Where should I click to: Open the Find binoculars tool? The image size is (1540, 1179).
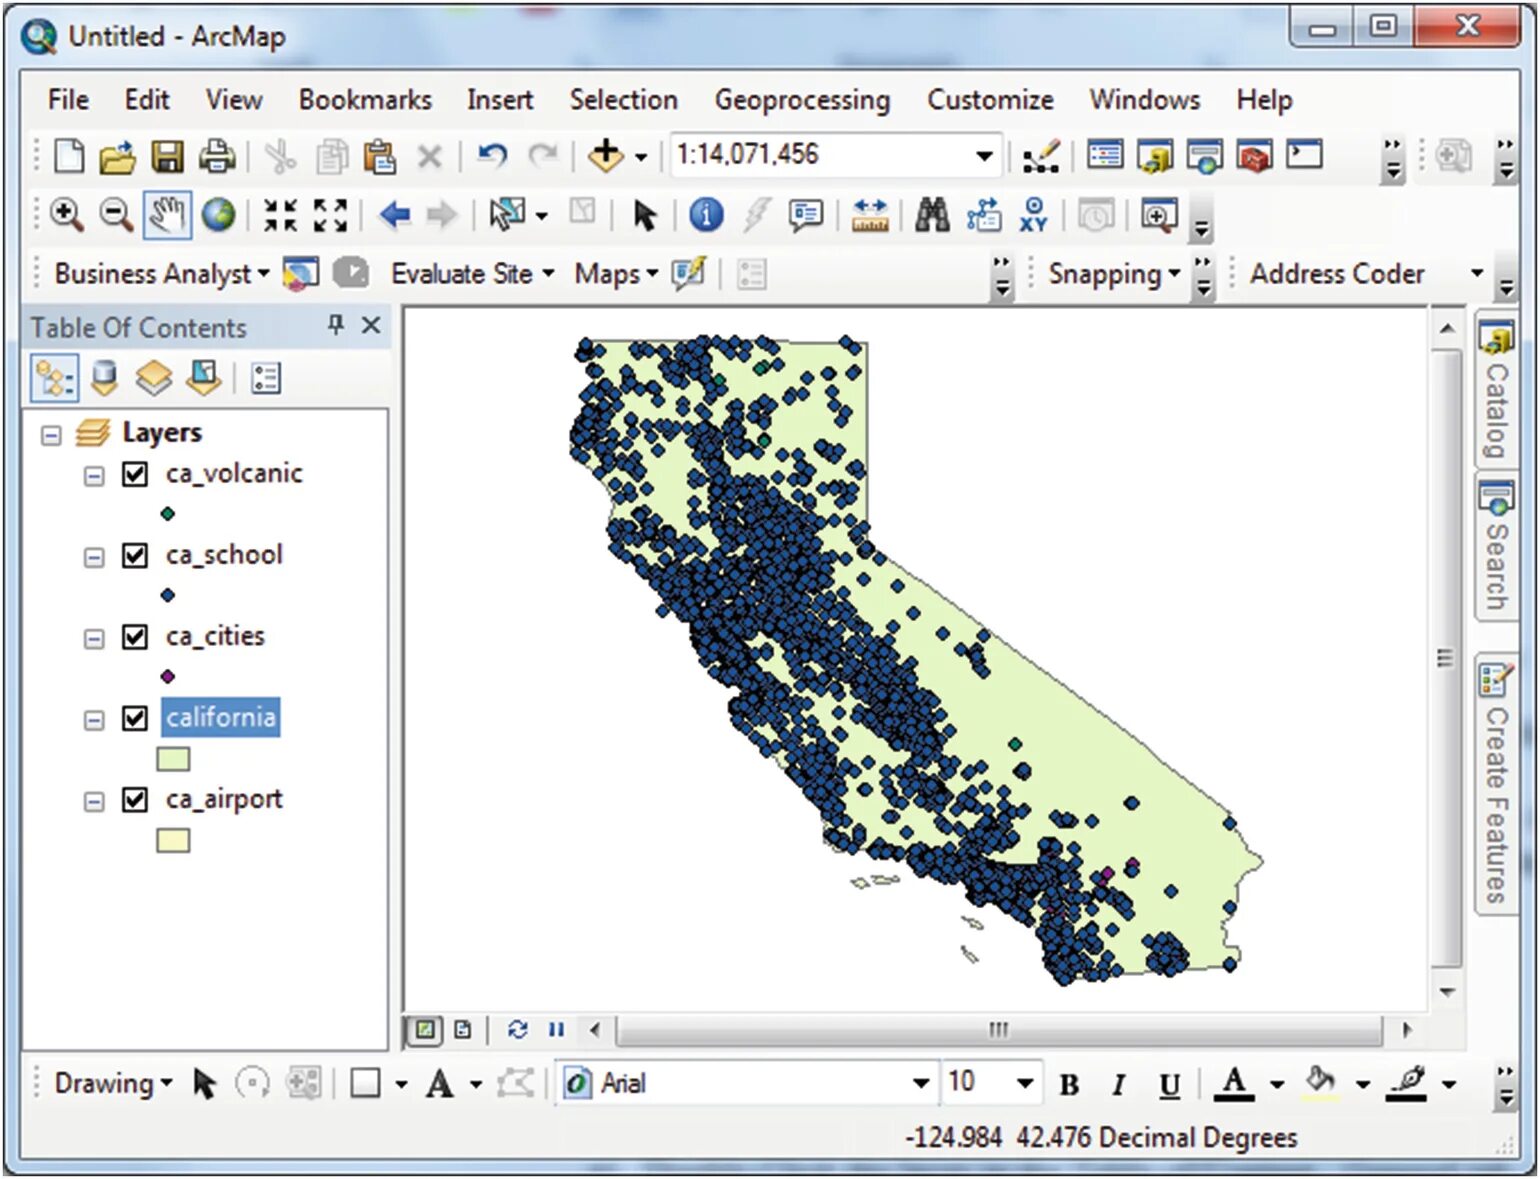932,215
